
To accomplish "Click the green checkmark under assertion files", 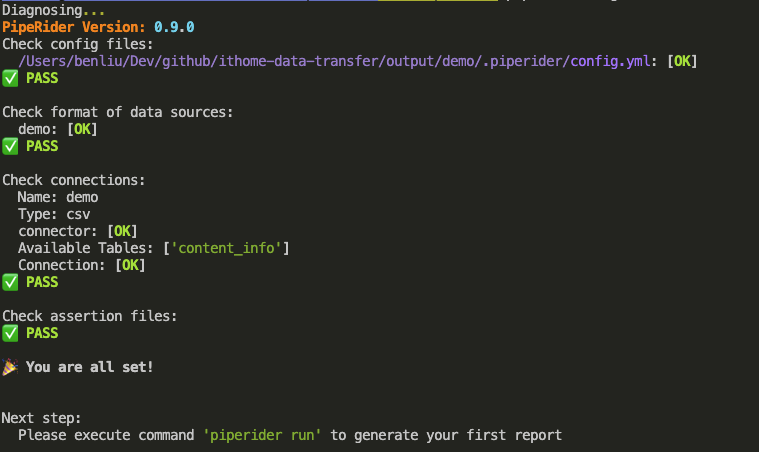I will [x=10, y=333].
